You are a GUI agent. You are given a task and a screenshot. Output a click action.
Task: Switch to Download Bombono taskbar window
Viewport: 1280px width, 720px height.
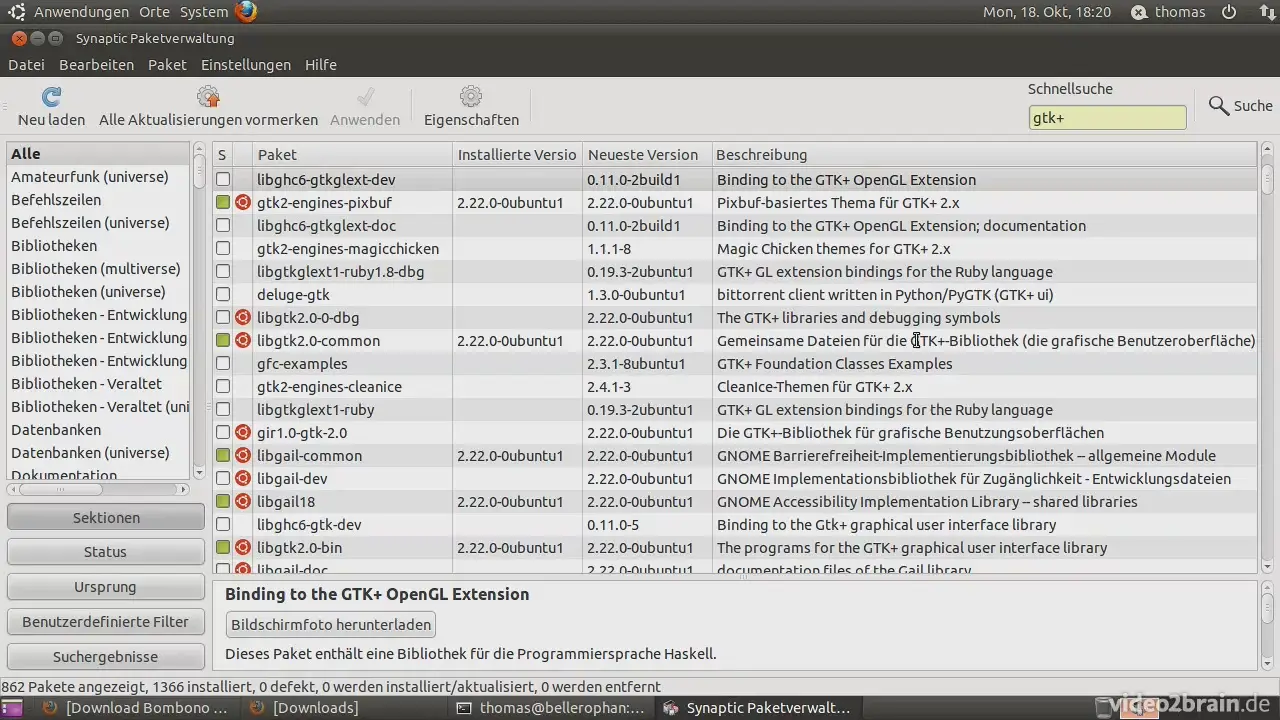pos(136,708)
